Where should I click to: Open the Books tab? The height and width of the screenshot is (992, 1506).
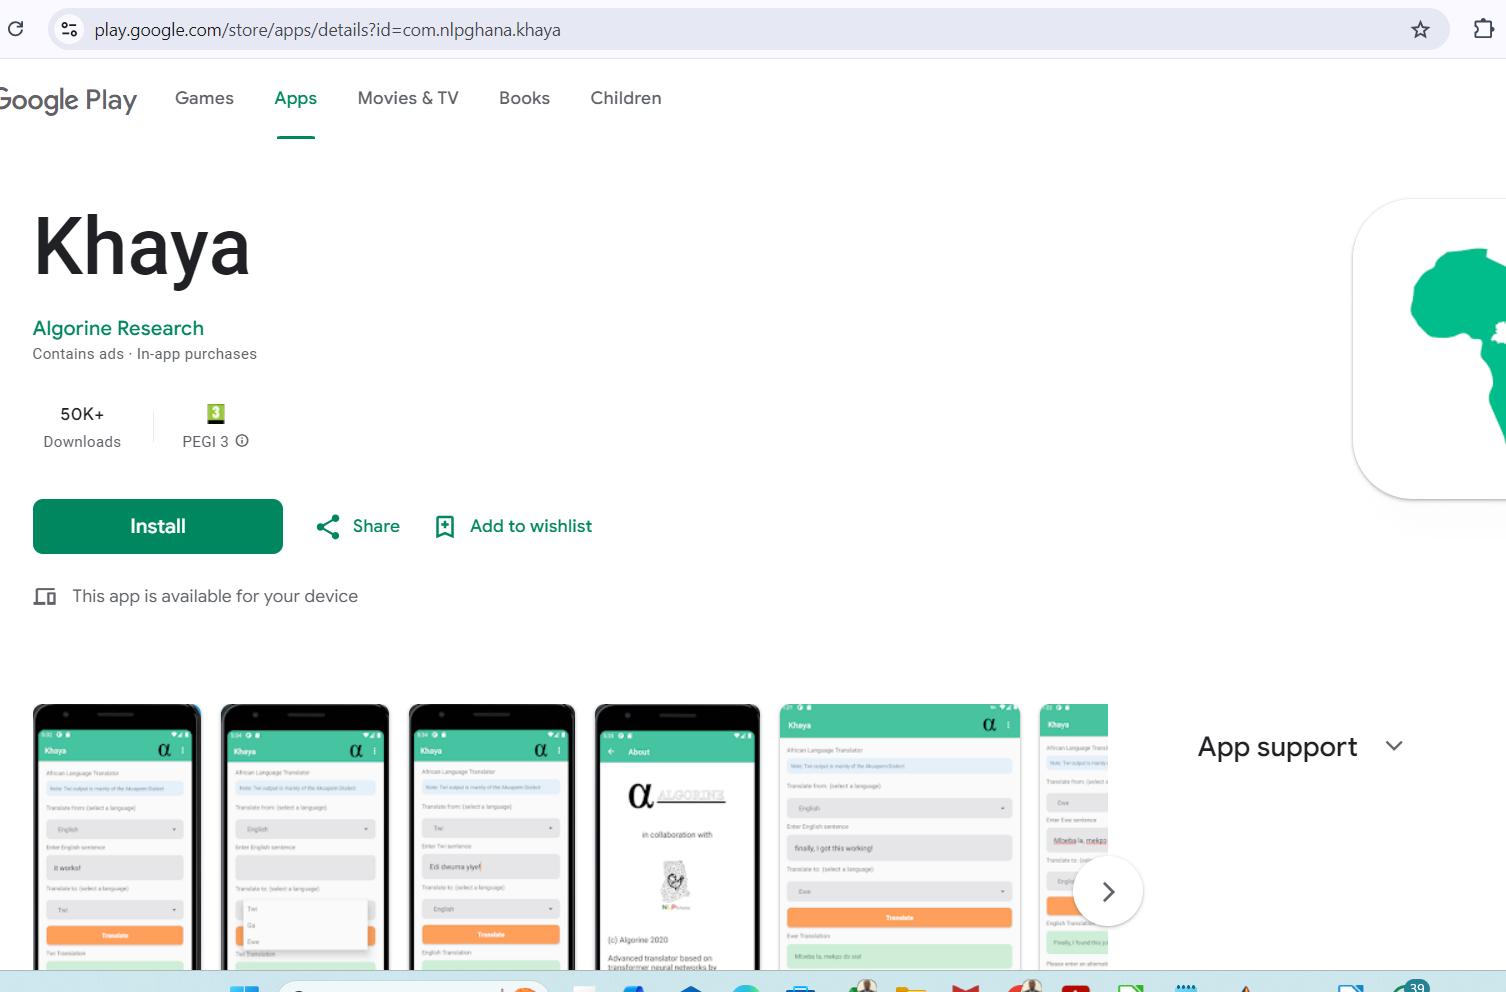click(x=524, y=98)
